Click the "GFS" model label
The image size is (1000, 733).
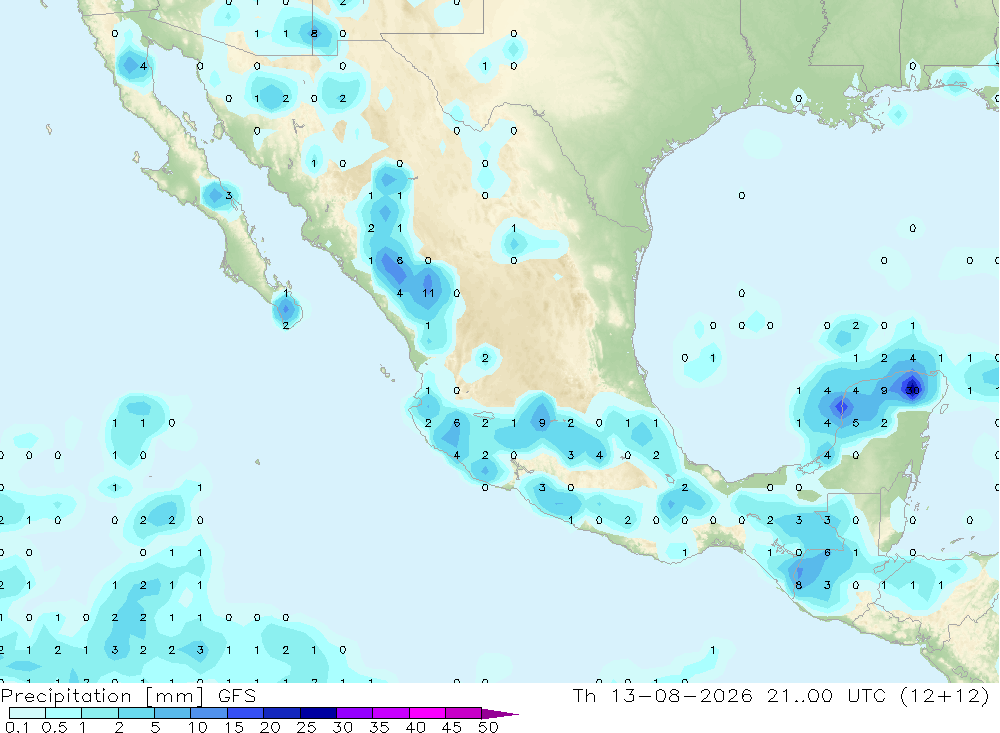point(237,696)
